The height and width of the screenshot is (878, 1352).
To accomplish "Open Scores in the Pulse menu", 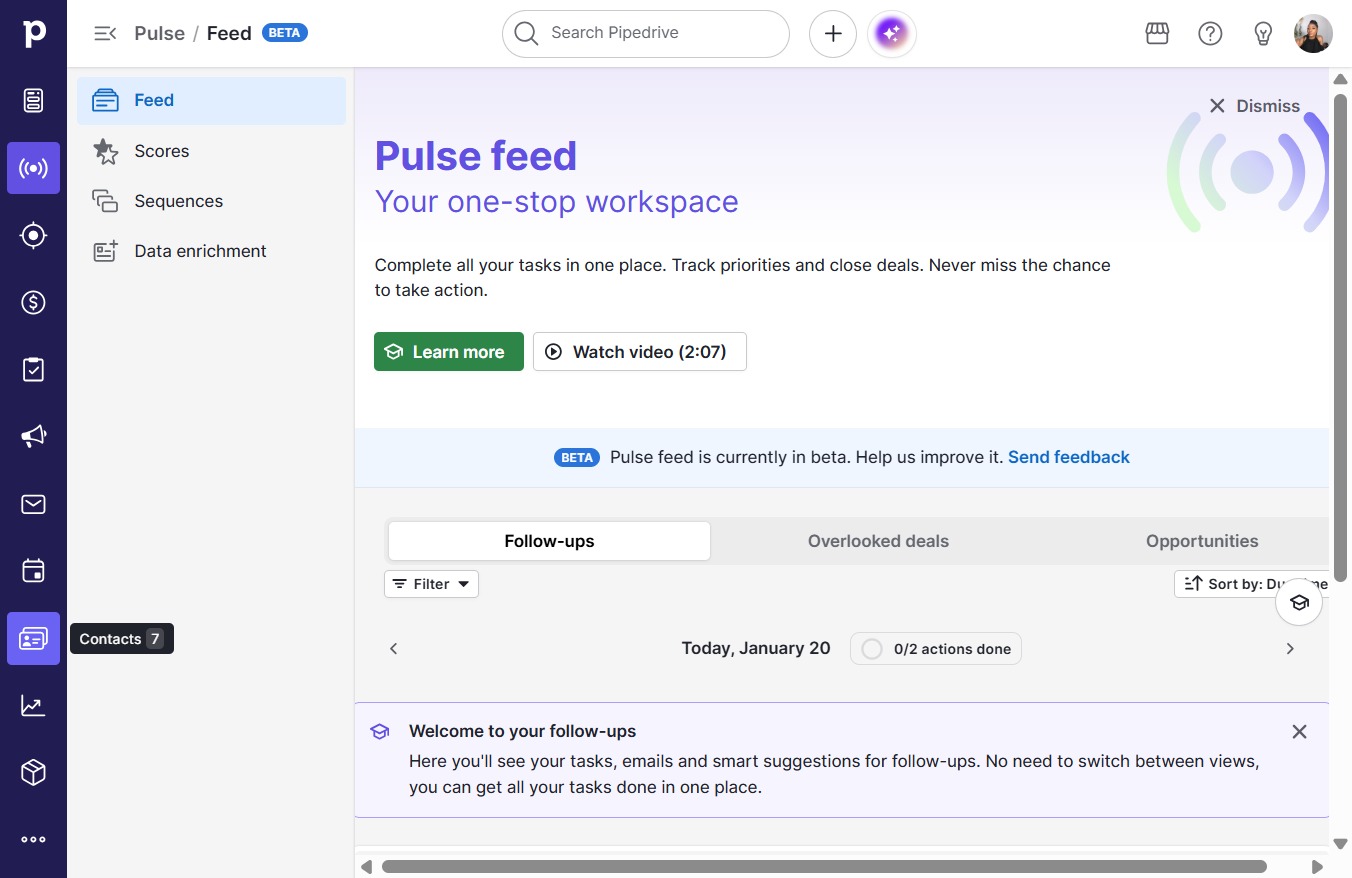I will (211, 151).
